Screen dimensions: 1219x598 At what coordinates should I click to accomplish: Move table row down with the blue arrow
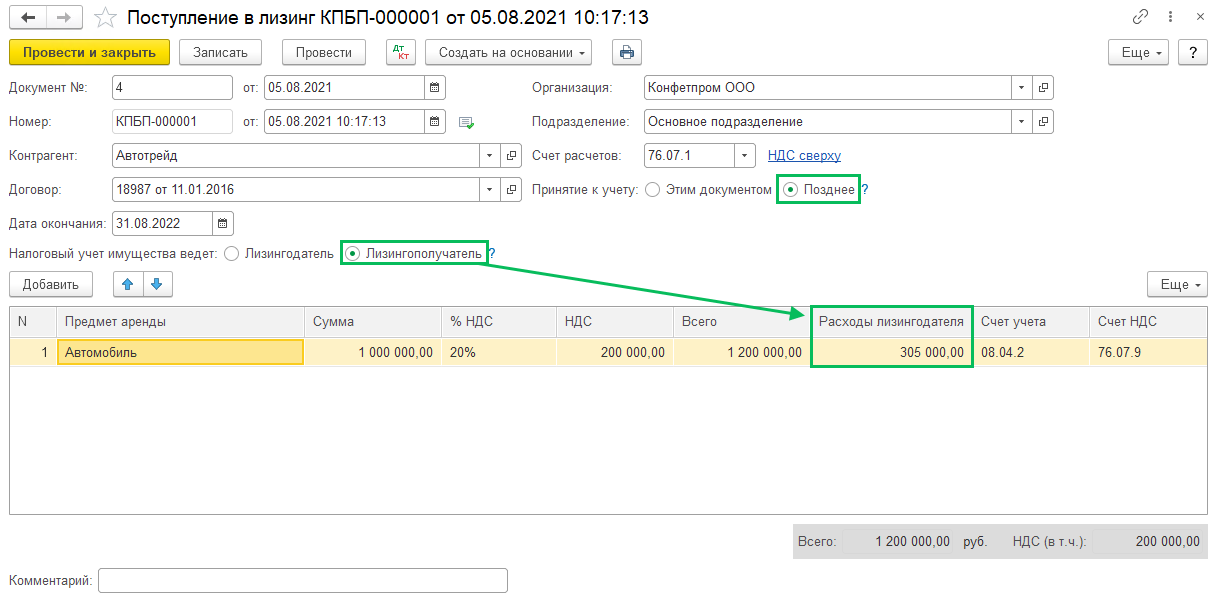(156, 284)
